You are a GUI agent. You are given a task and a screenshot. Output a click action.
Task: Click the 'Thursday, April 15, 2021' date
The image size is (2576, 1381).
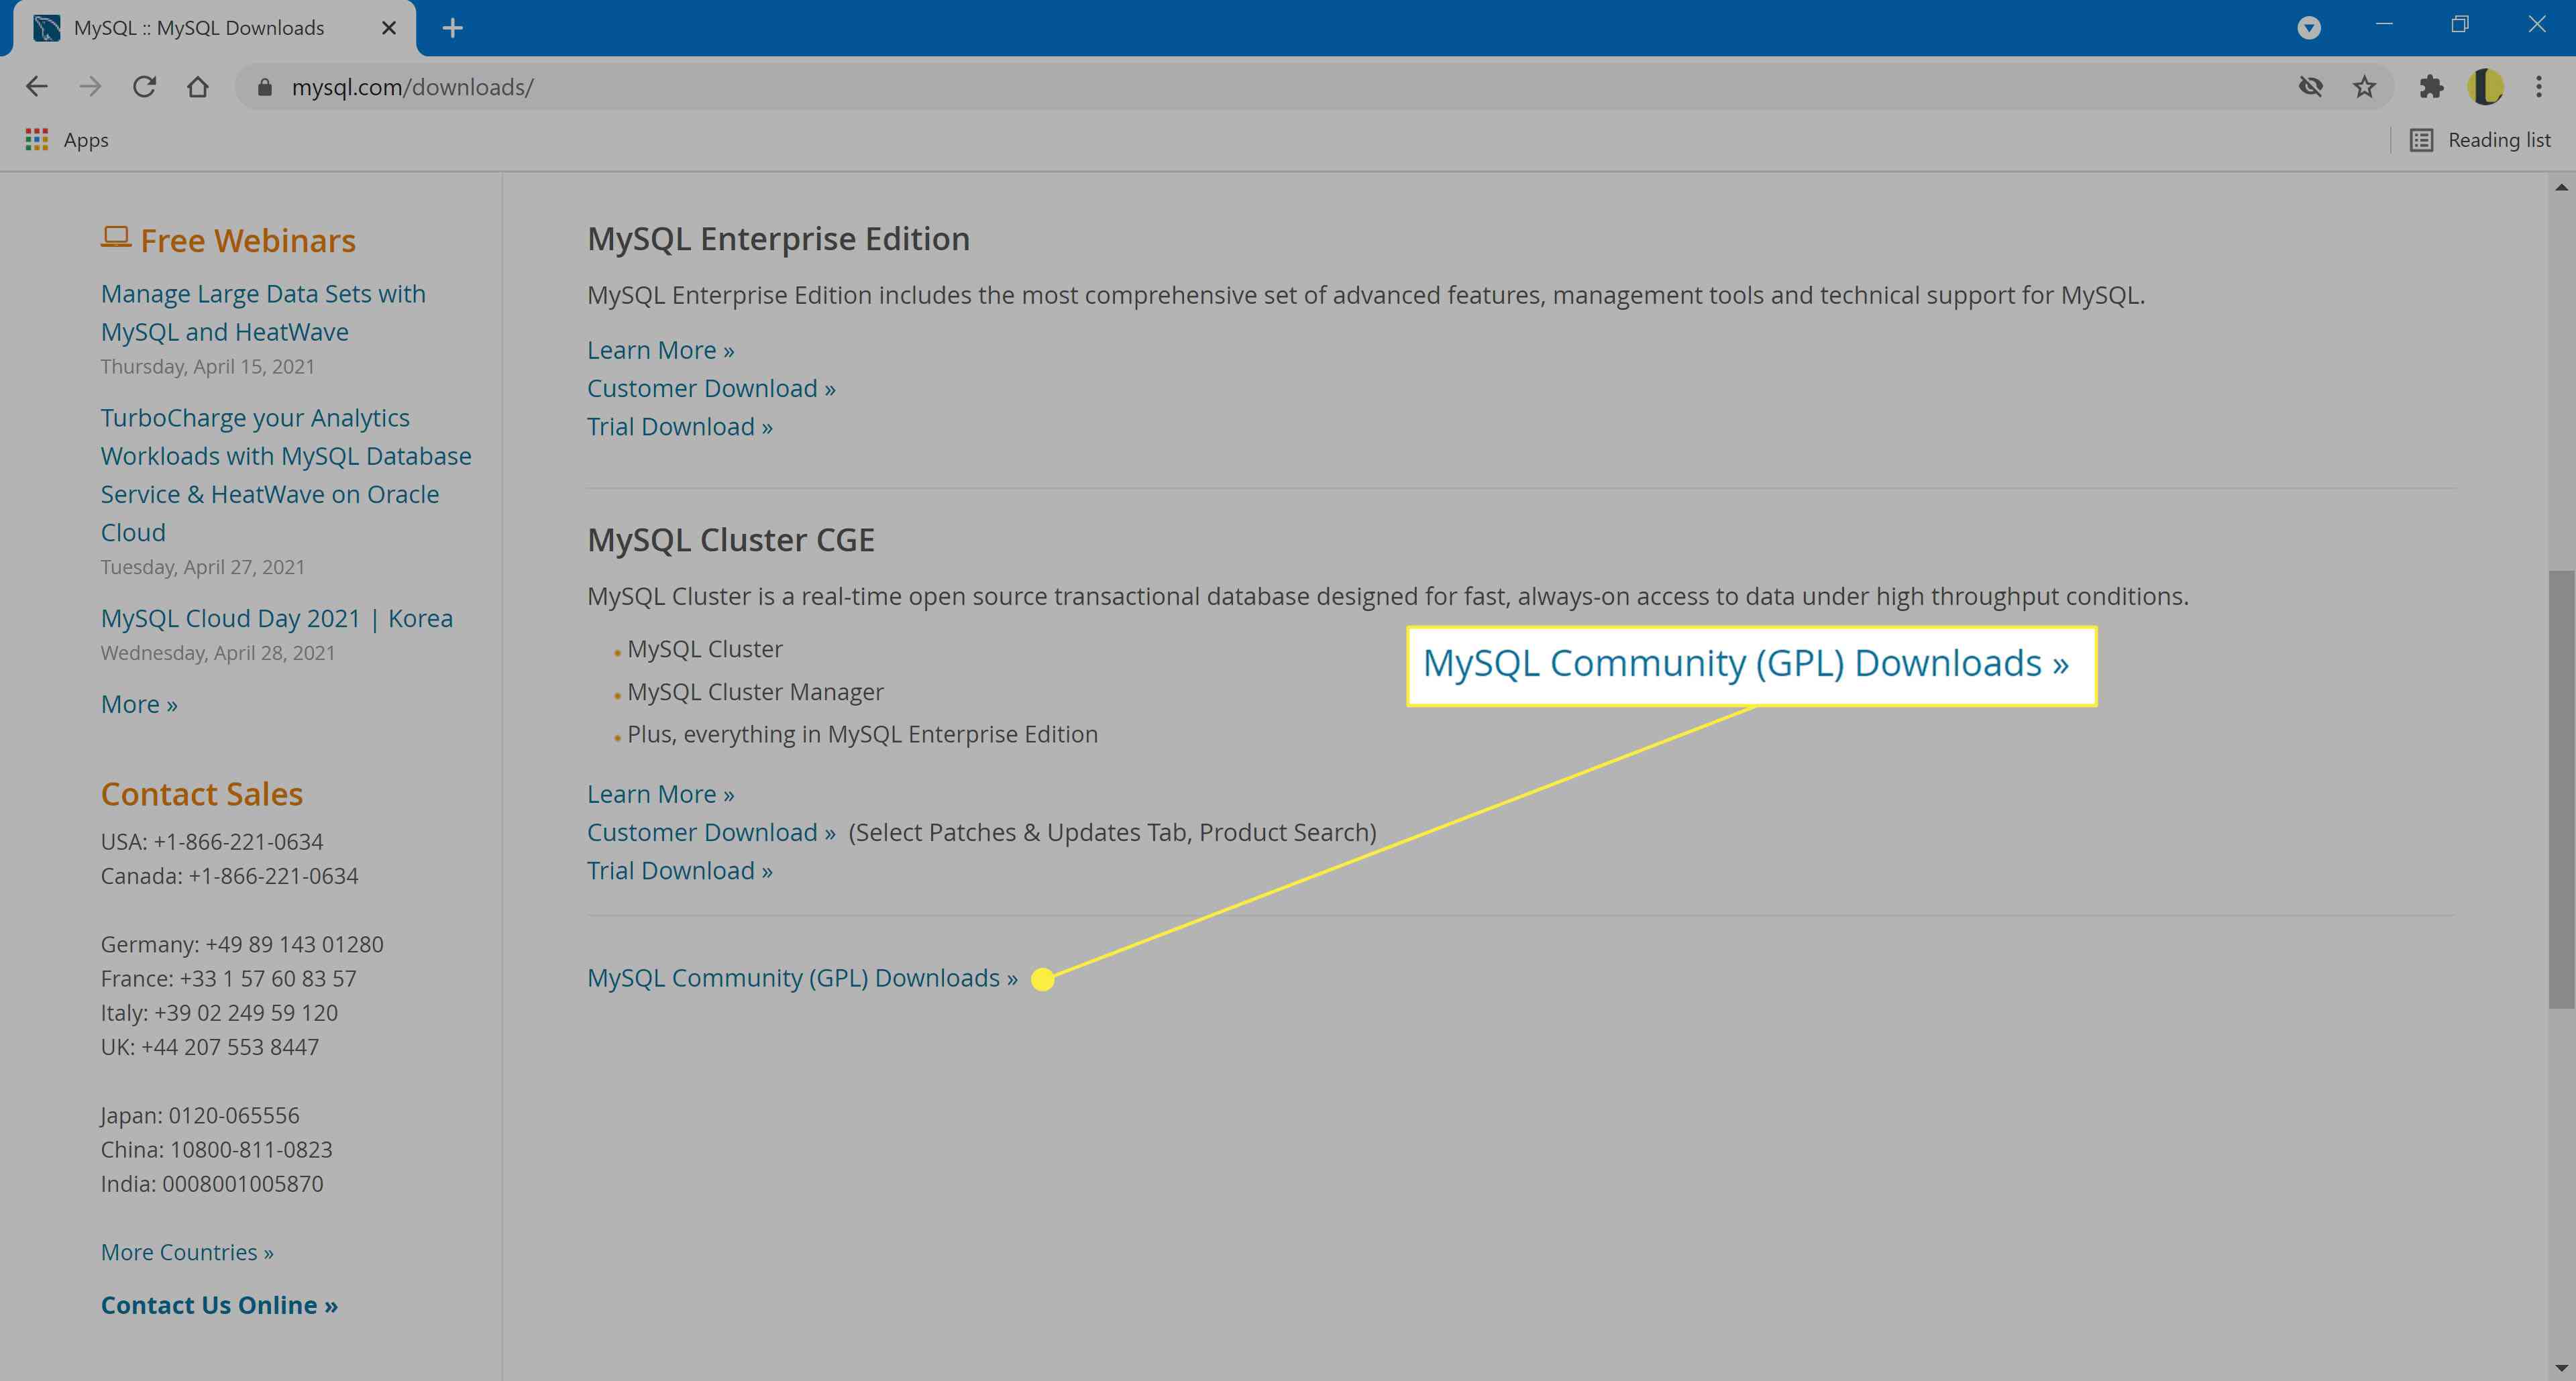point(208,367)
